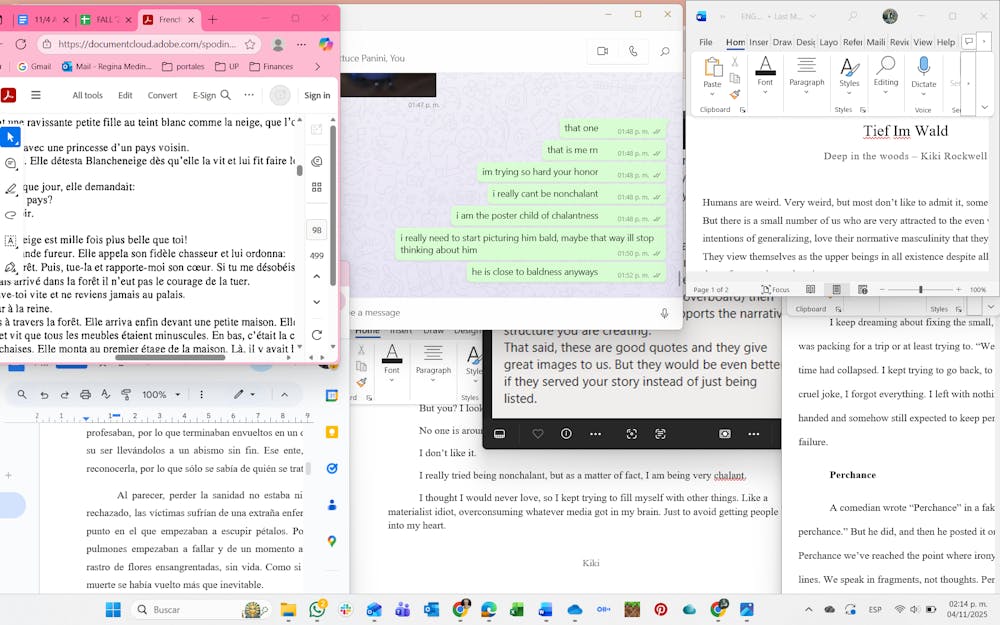Bookmark page with the star icon
Image resolution: width=1000 pixels, height=625 pixels.
tap(250, 44)
